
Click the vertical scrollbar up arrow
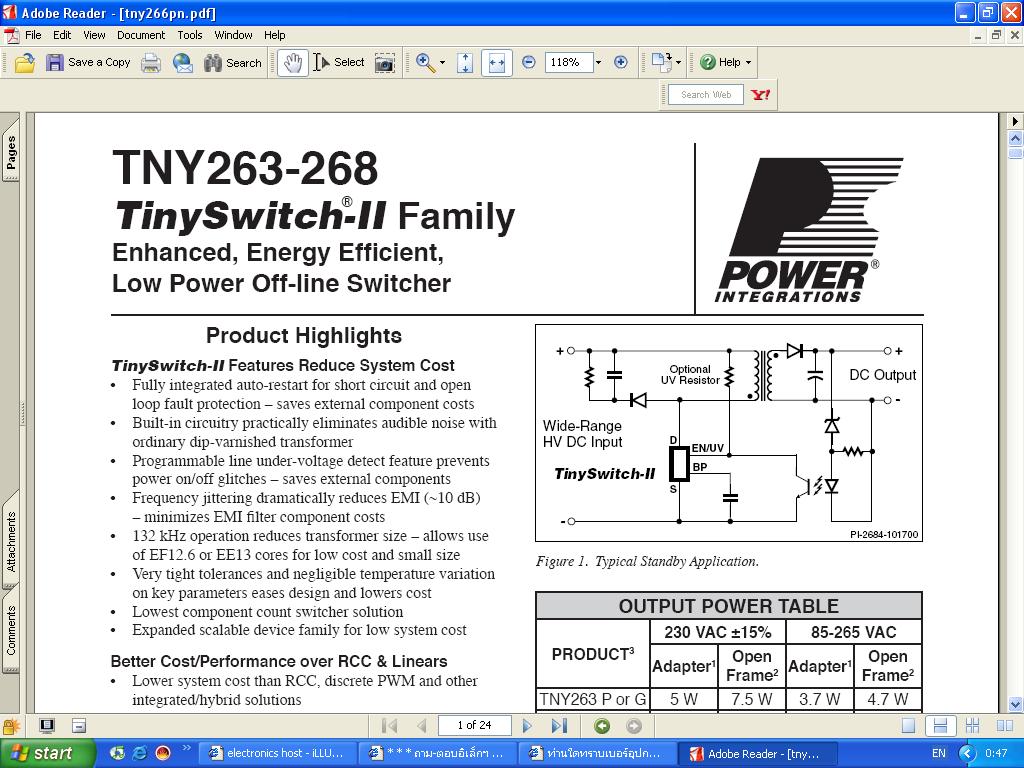coord(1015,138)
